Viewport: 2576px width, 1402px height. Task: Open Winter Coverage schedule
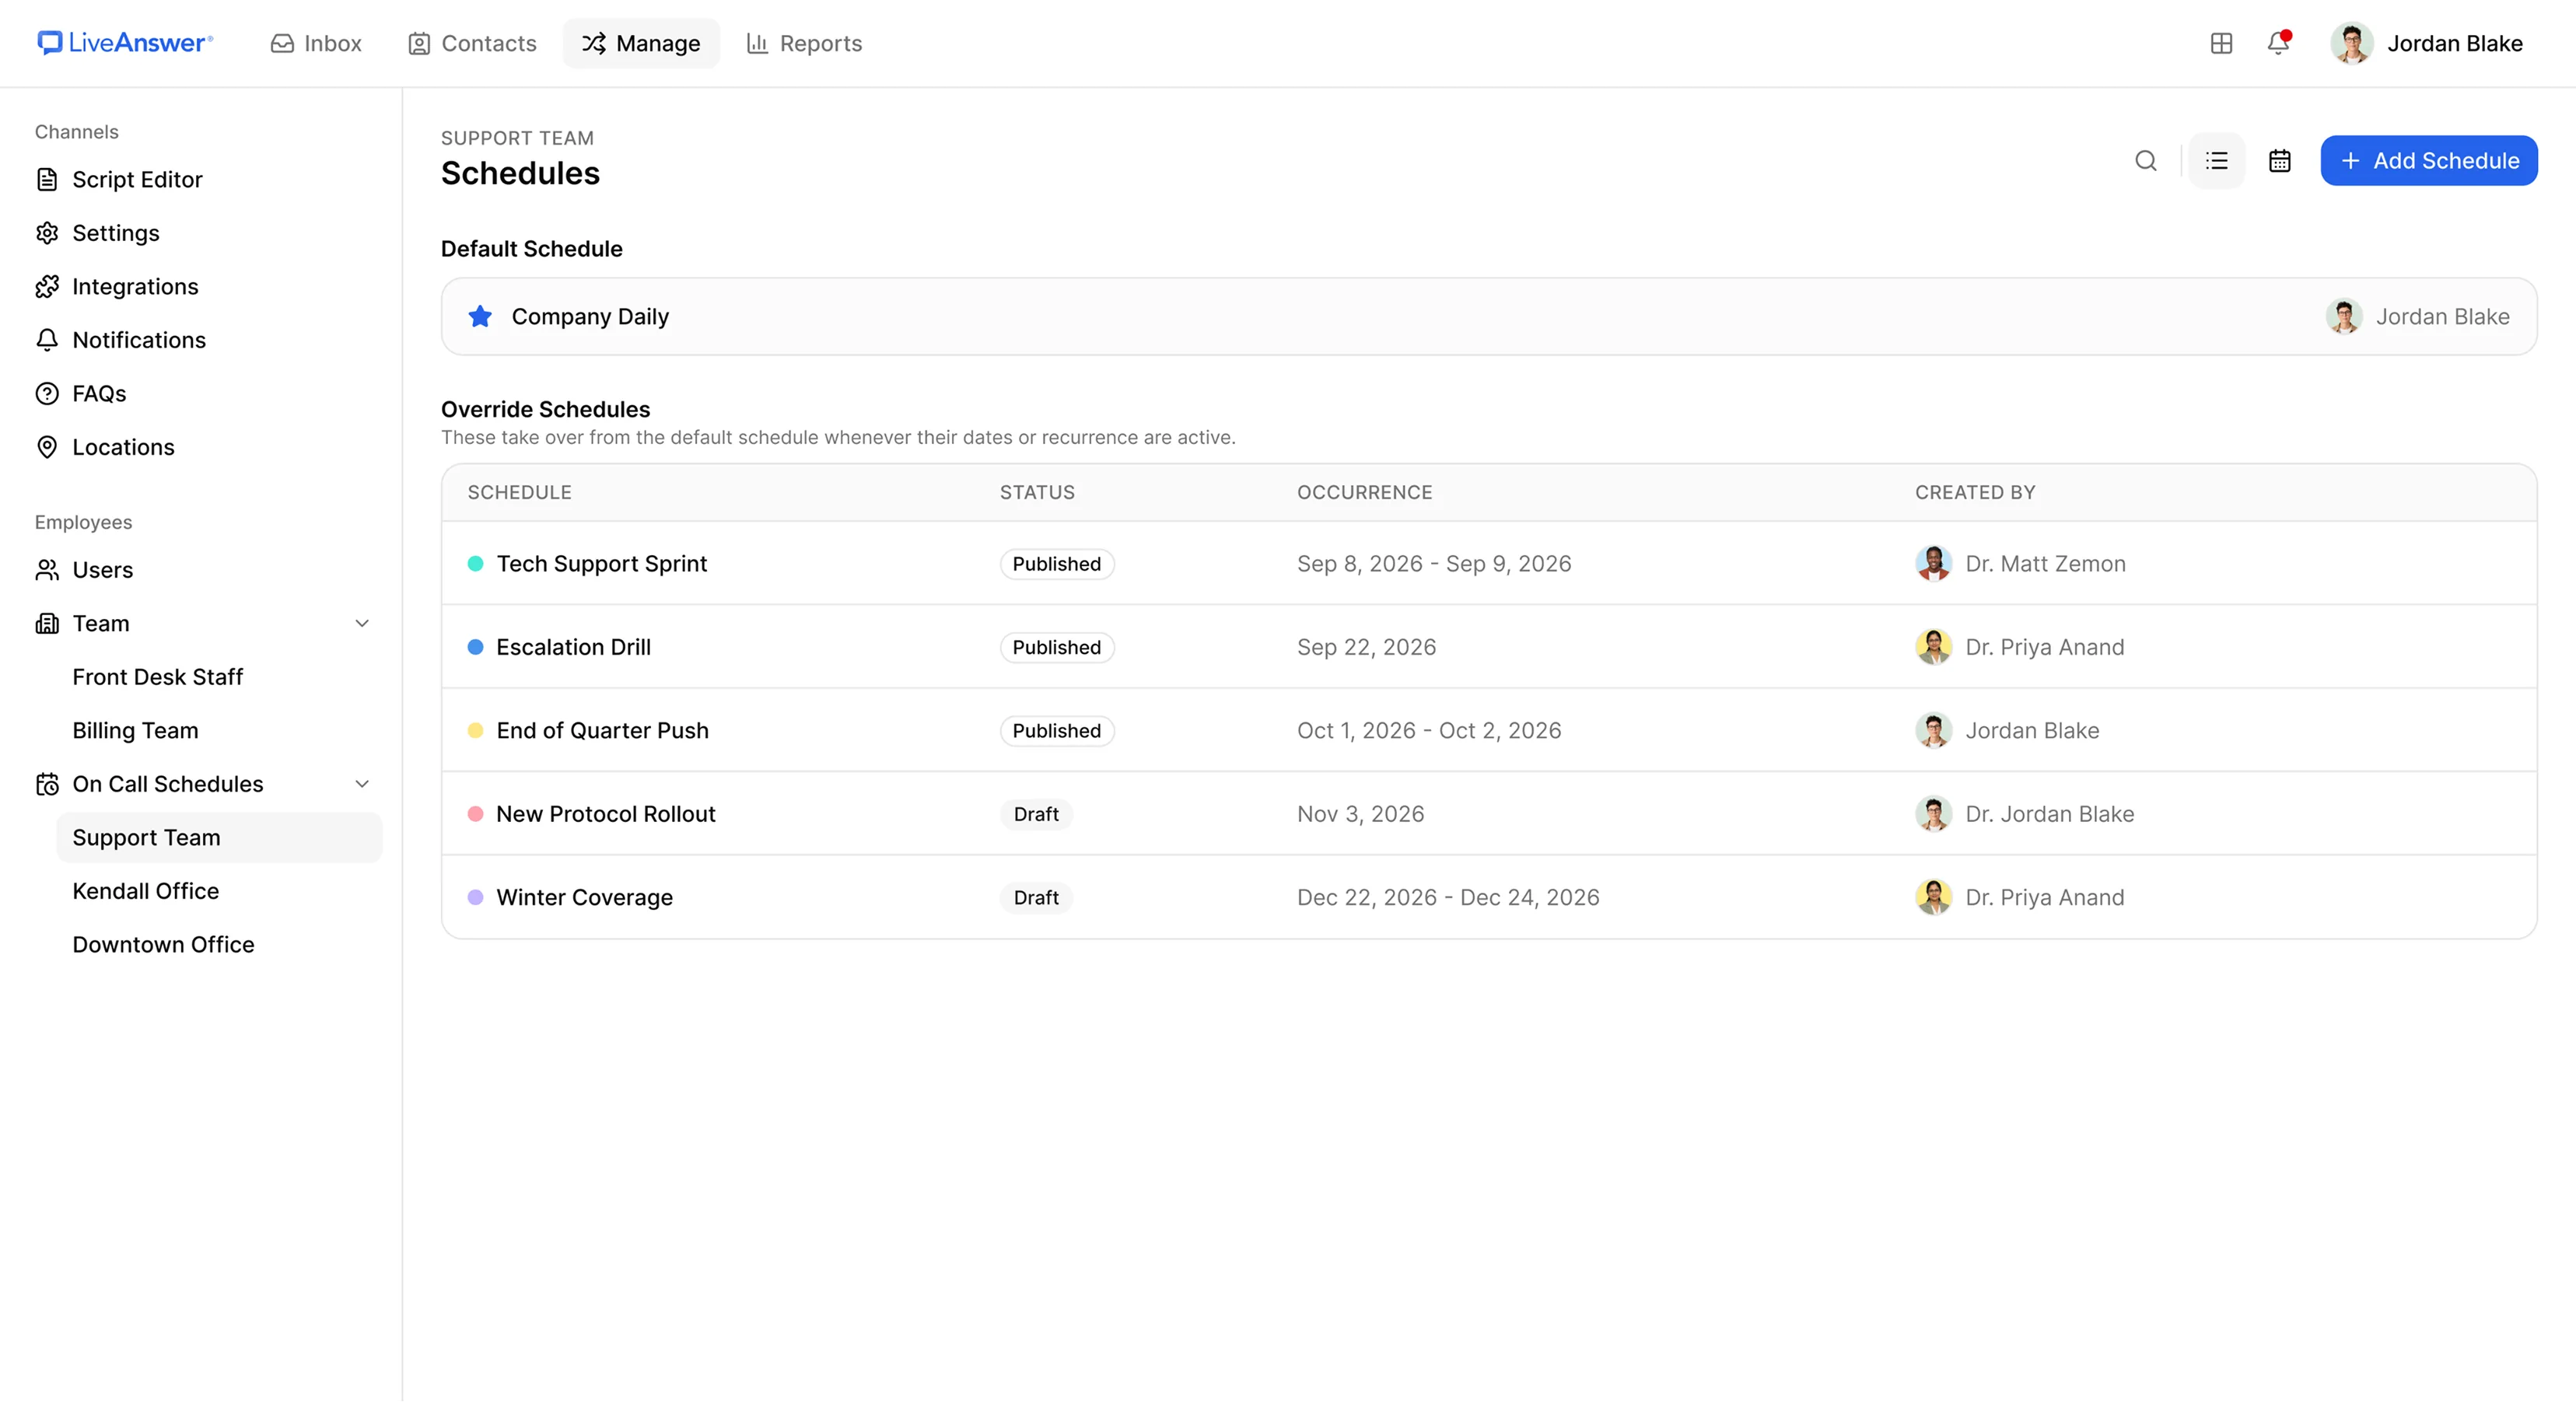coord(584,898)
